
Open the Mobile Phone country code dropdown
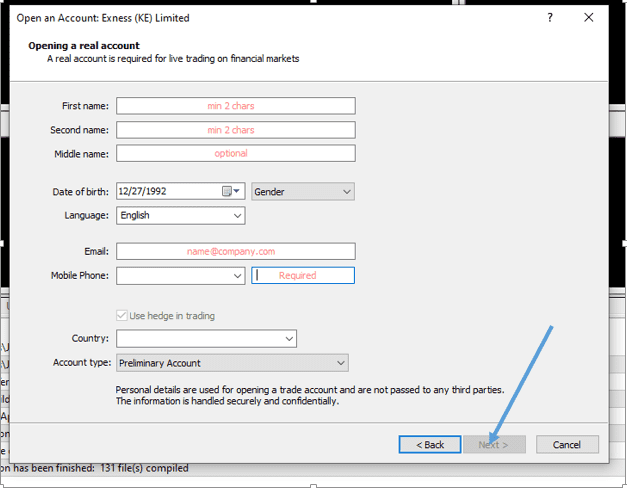pos(181,276)
